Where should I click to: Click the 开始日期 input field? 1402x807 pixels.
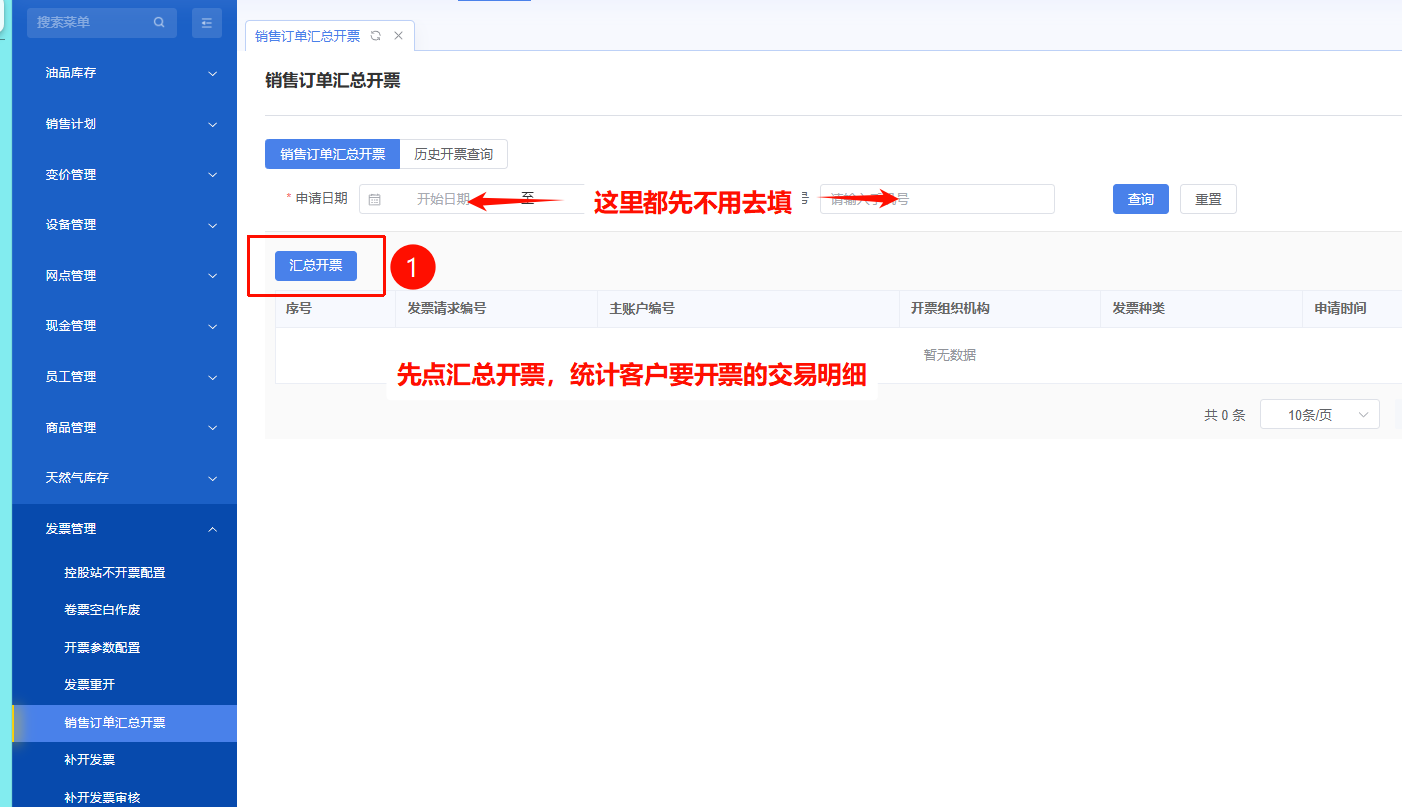click(x=443, y=199)
